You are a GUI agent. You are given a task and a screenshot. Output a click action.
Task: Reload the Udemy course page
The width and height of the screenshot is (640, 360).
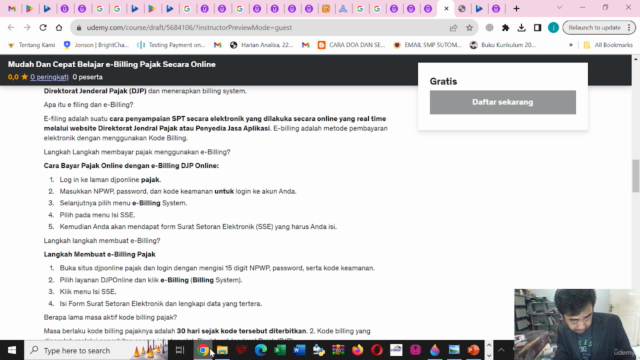[x=43, y=28]
